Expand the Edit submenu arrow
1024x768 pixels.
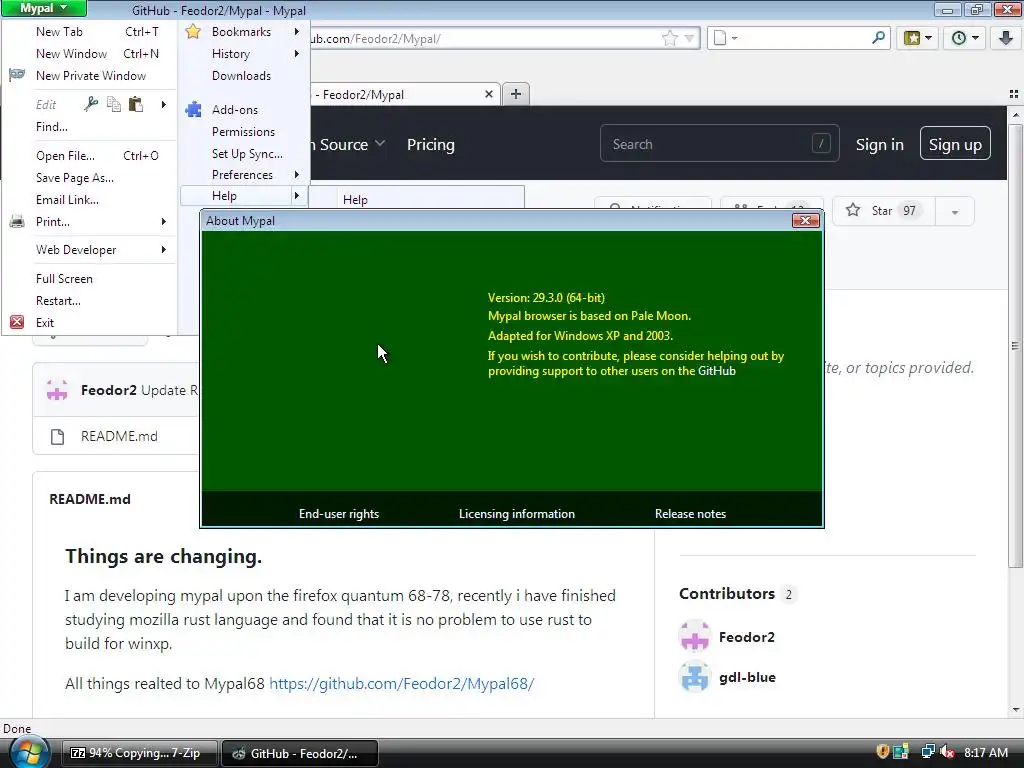tap(164, 104)
